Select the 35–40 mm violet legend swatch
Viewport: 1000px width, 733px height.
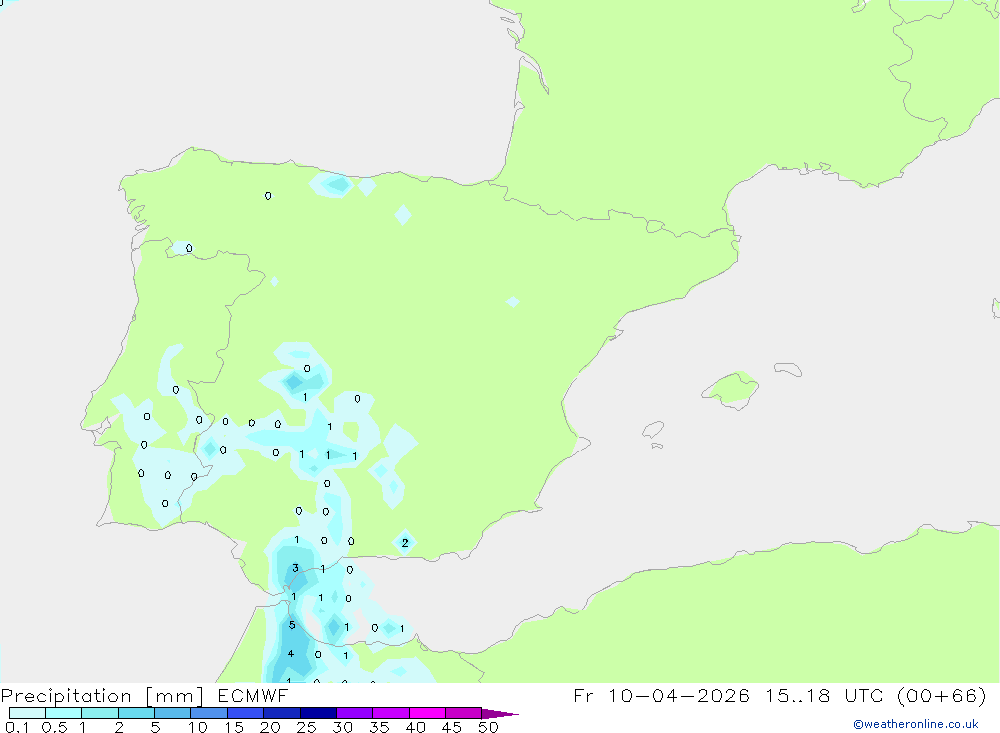[x=391, y=713]
